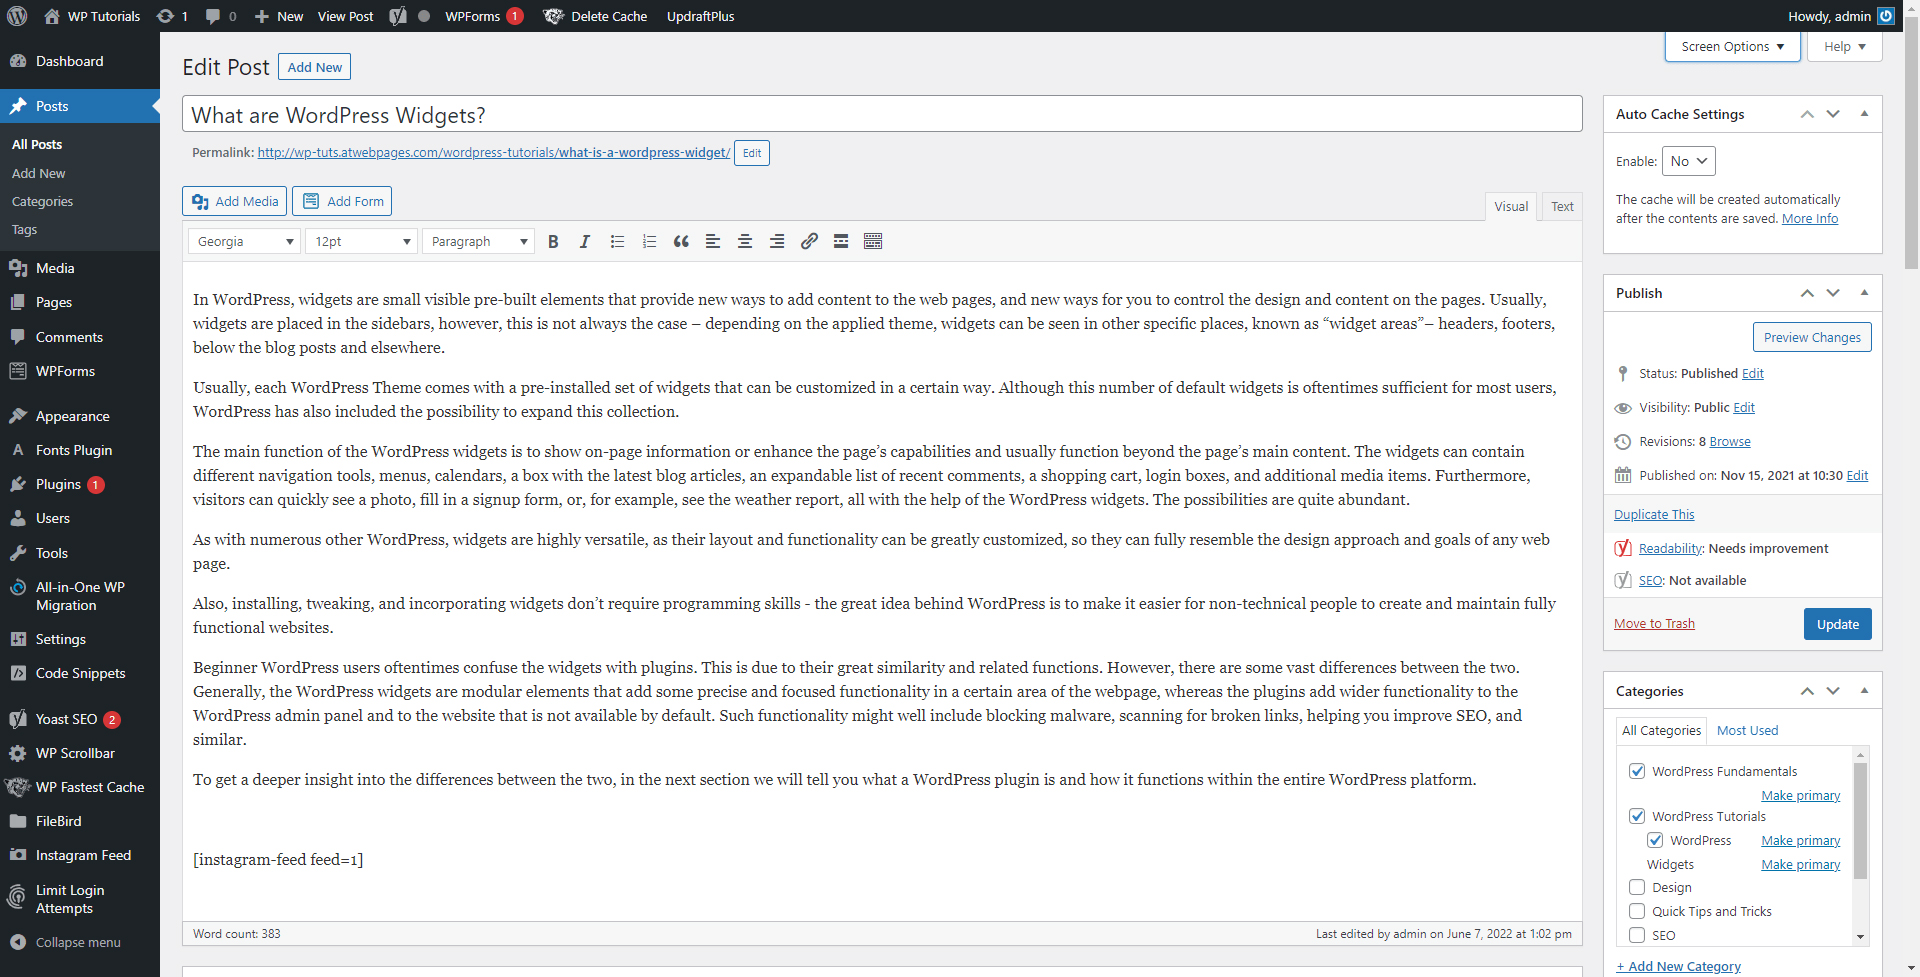Open the Georgia font family dropdown
Viewport: 1920px width, 977px height.
tap(244, 241)
